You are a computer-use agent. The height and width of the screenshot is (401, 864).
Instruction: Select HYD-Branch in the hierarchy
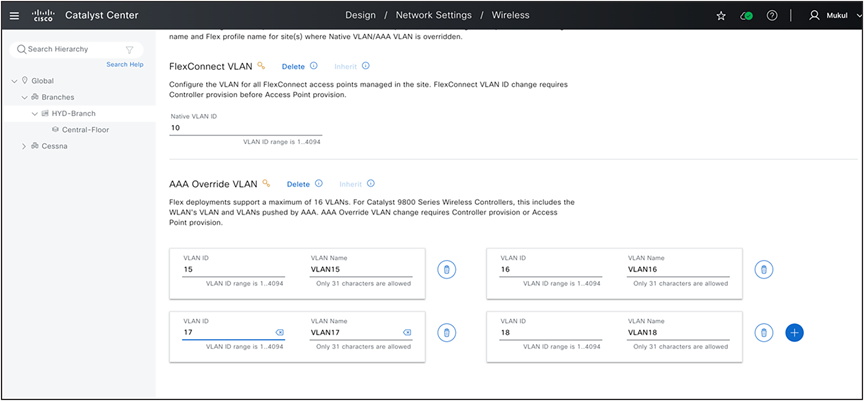pos(74,114)
